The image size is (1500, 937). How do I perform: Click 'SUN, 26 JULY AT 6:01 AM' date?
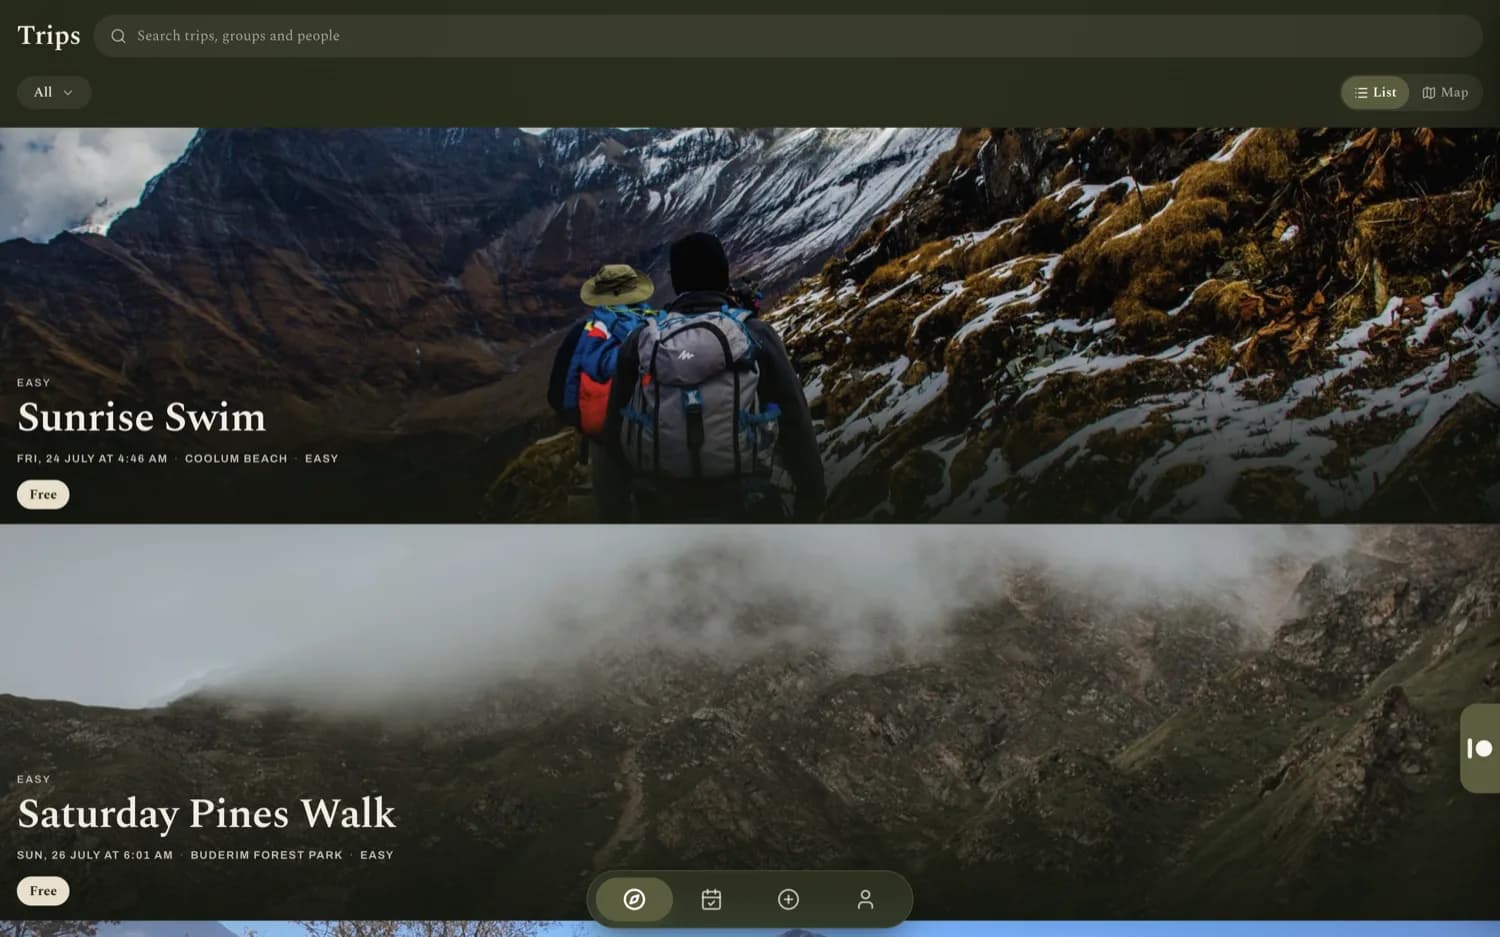95,855
